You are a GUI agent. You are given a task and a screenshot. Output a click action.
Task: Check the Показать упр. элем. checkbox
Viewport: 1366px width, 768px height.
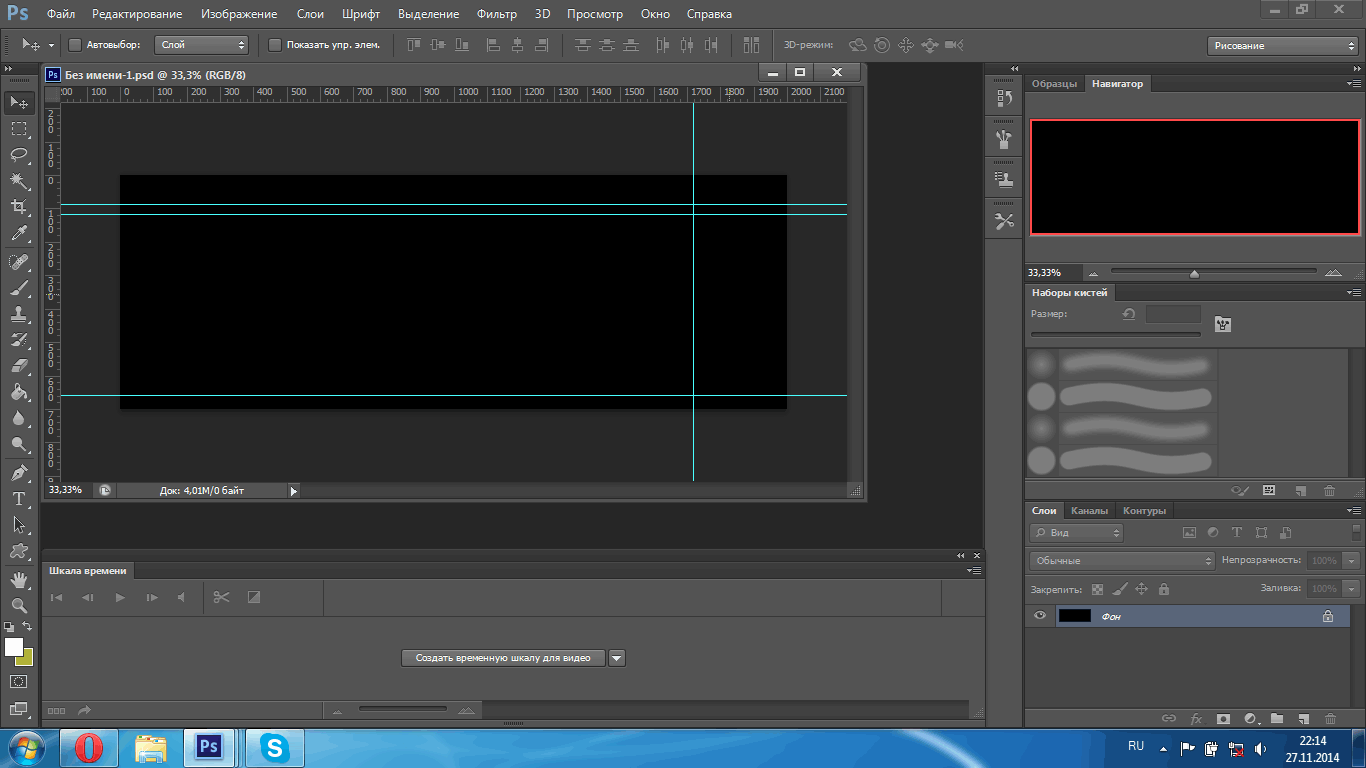pyautogui.click(x=275, y=45)
